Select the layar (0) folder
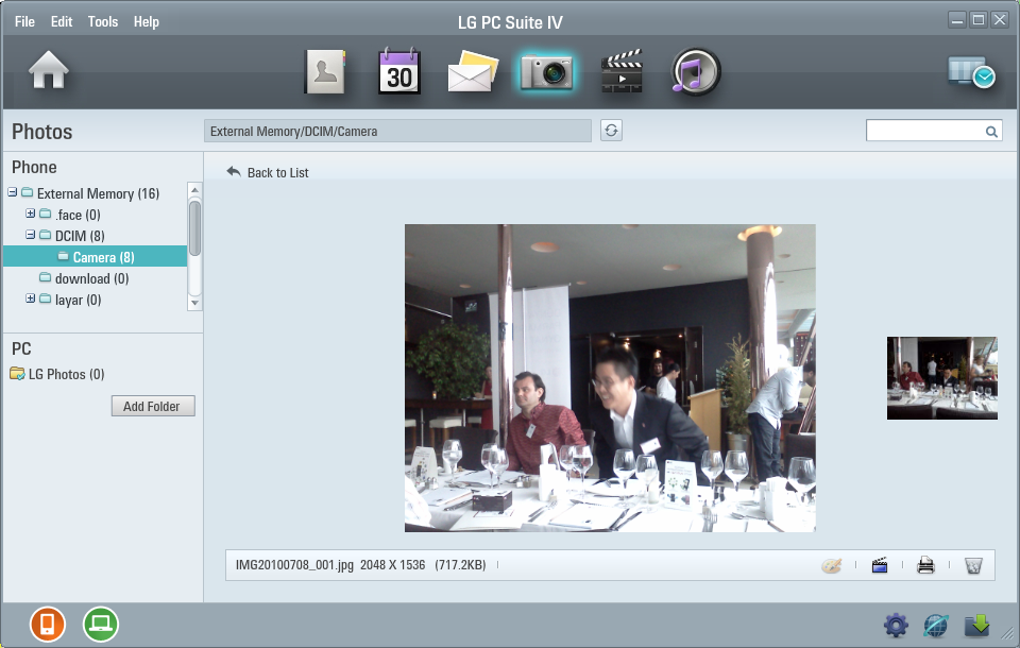 tap(78, 300)
